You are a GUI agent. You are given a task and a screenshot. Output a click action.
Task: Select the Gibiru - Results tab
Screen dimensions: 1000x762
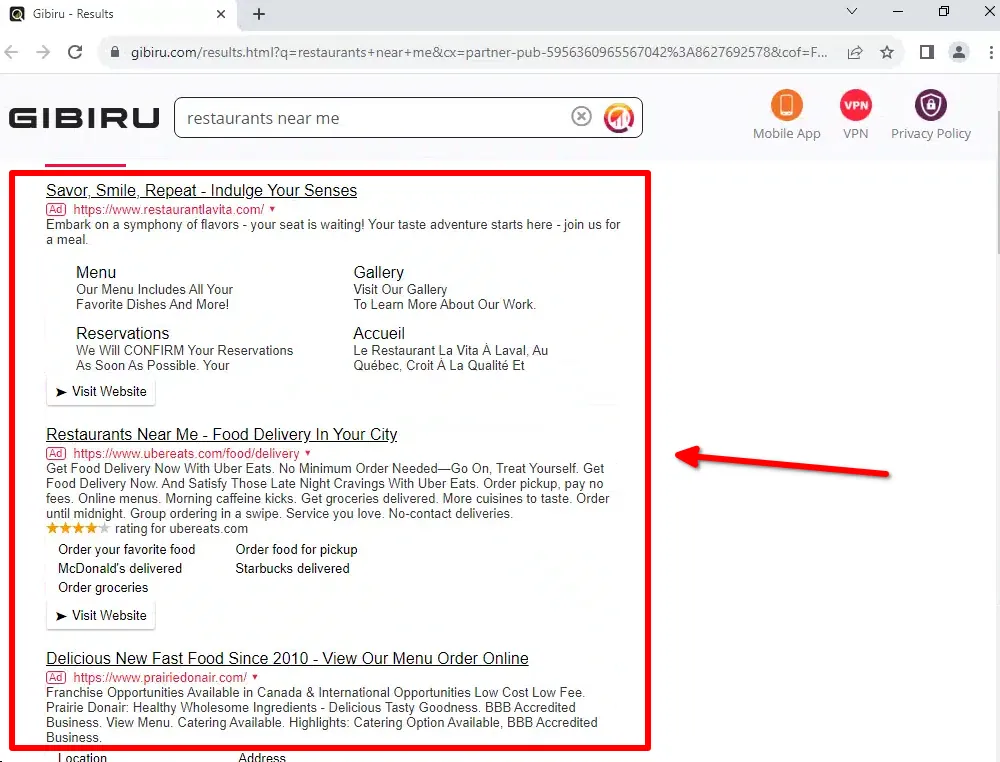click(x=118, y=14)
